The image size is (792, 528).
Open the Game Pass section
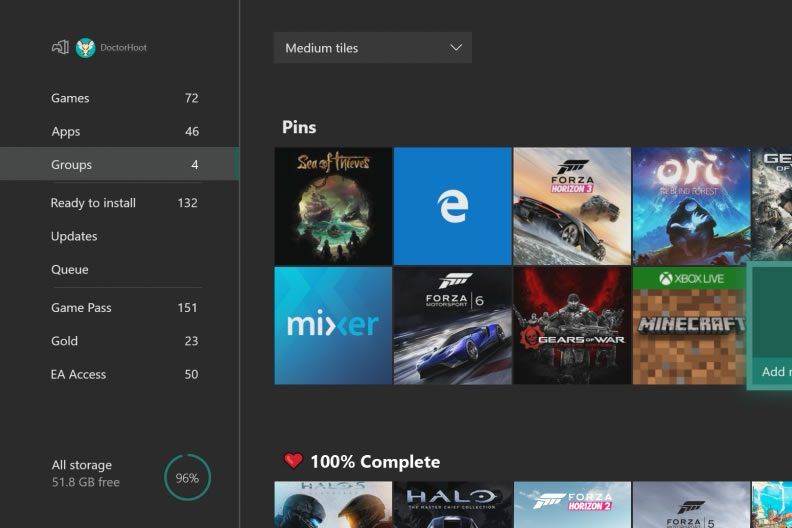(120, 307)
